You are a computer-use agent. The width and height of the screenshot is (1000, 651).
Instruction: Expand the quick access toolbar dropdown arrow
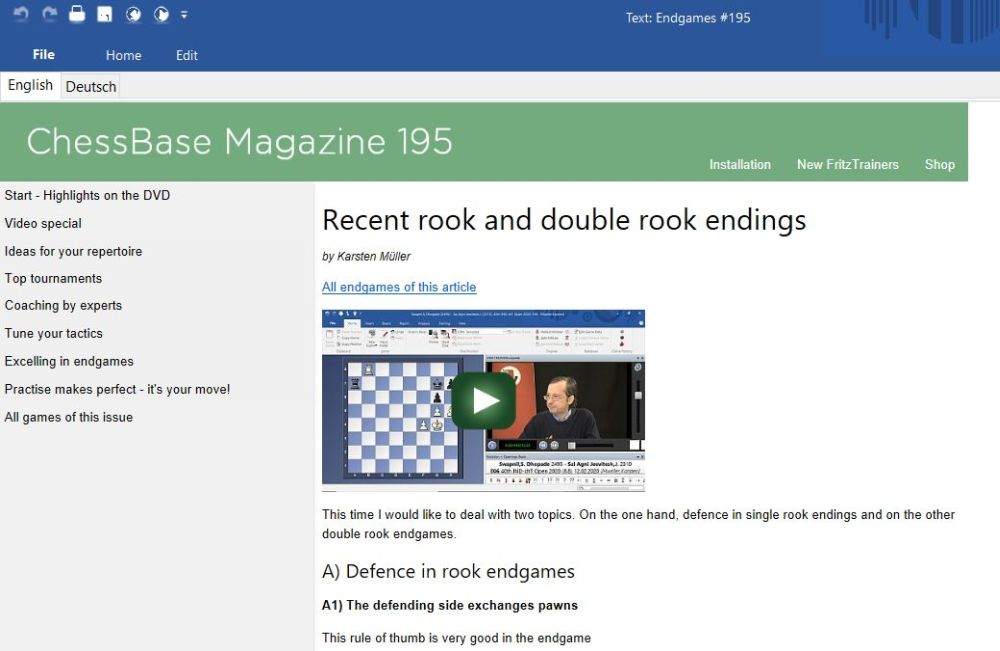pos(184,15)
